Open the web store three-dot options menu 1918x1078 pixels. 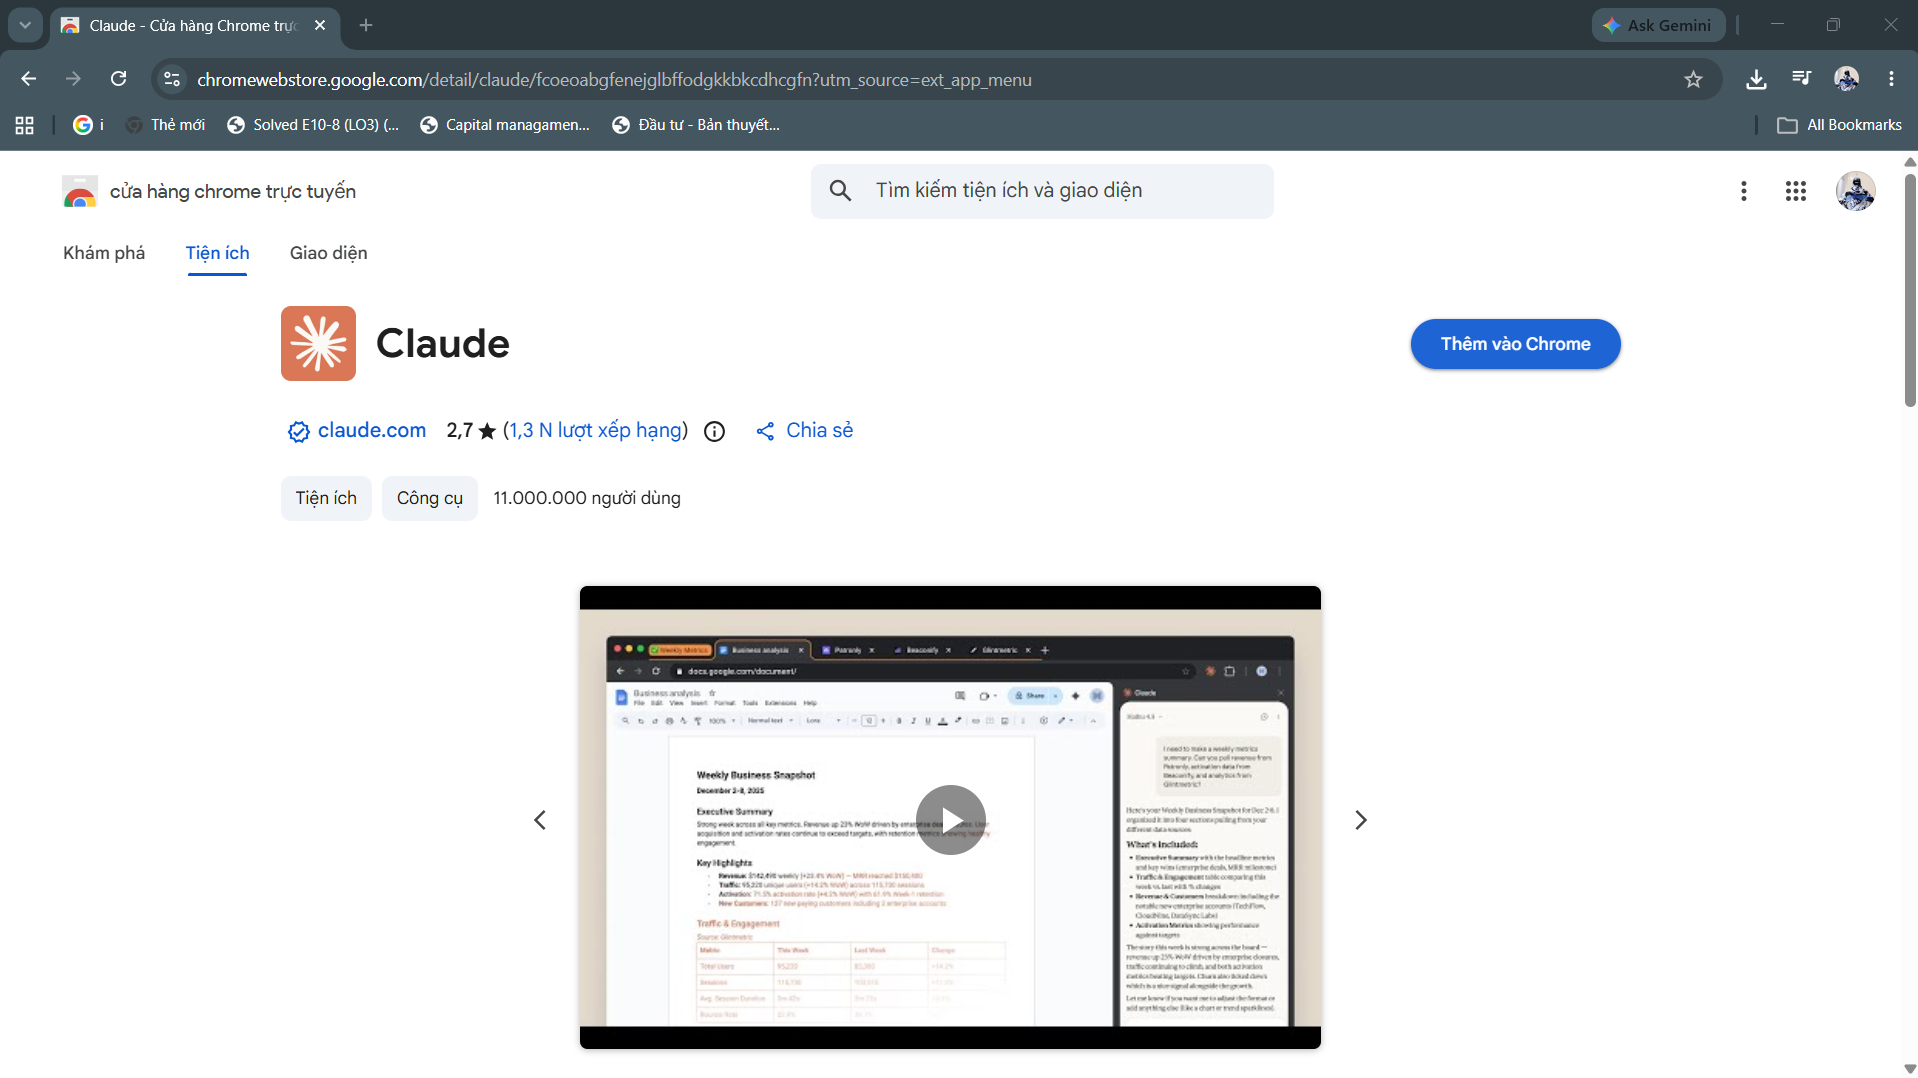click(1743, 191)
